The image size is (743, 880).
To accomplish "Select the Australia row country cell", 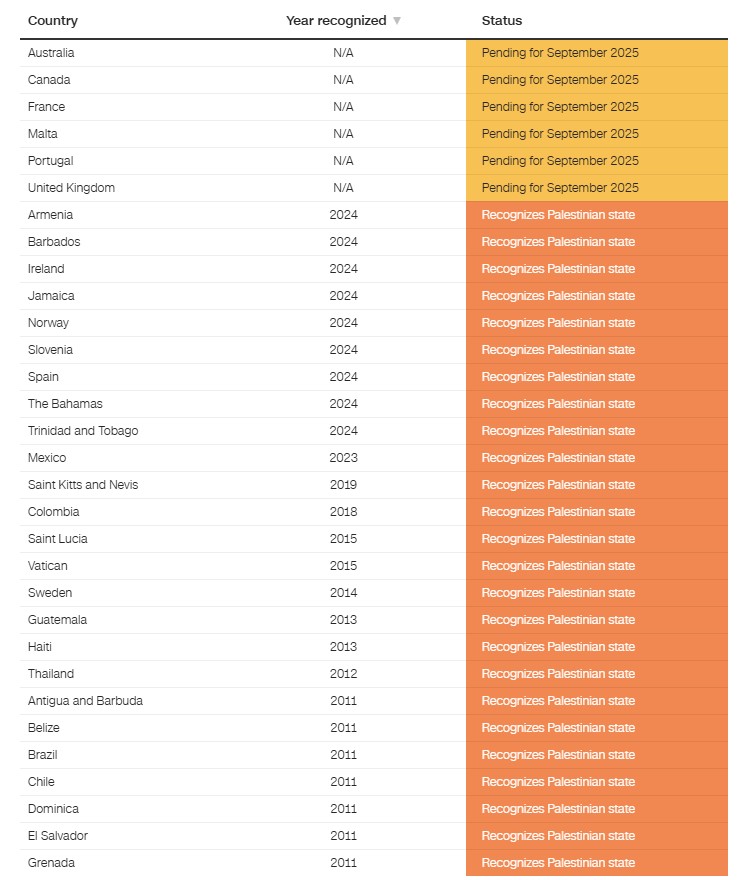I will (51, 53).
